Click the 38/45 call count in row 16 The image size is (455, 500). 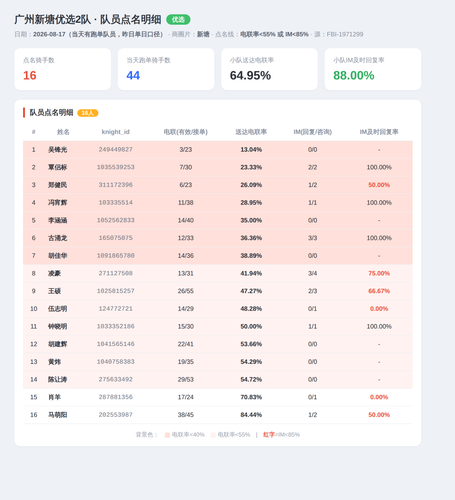(x=186, y=415)
